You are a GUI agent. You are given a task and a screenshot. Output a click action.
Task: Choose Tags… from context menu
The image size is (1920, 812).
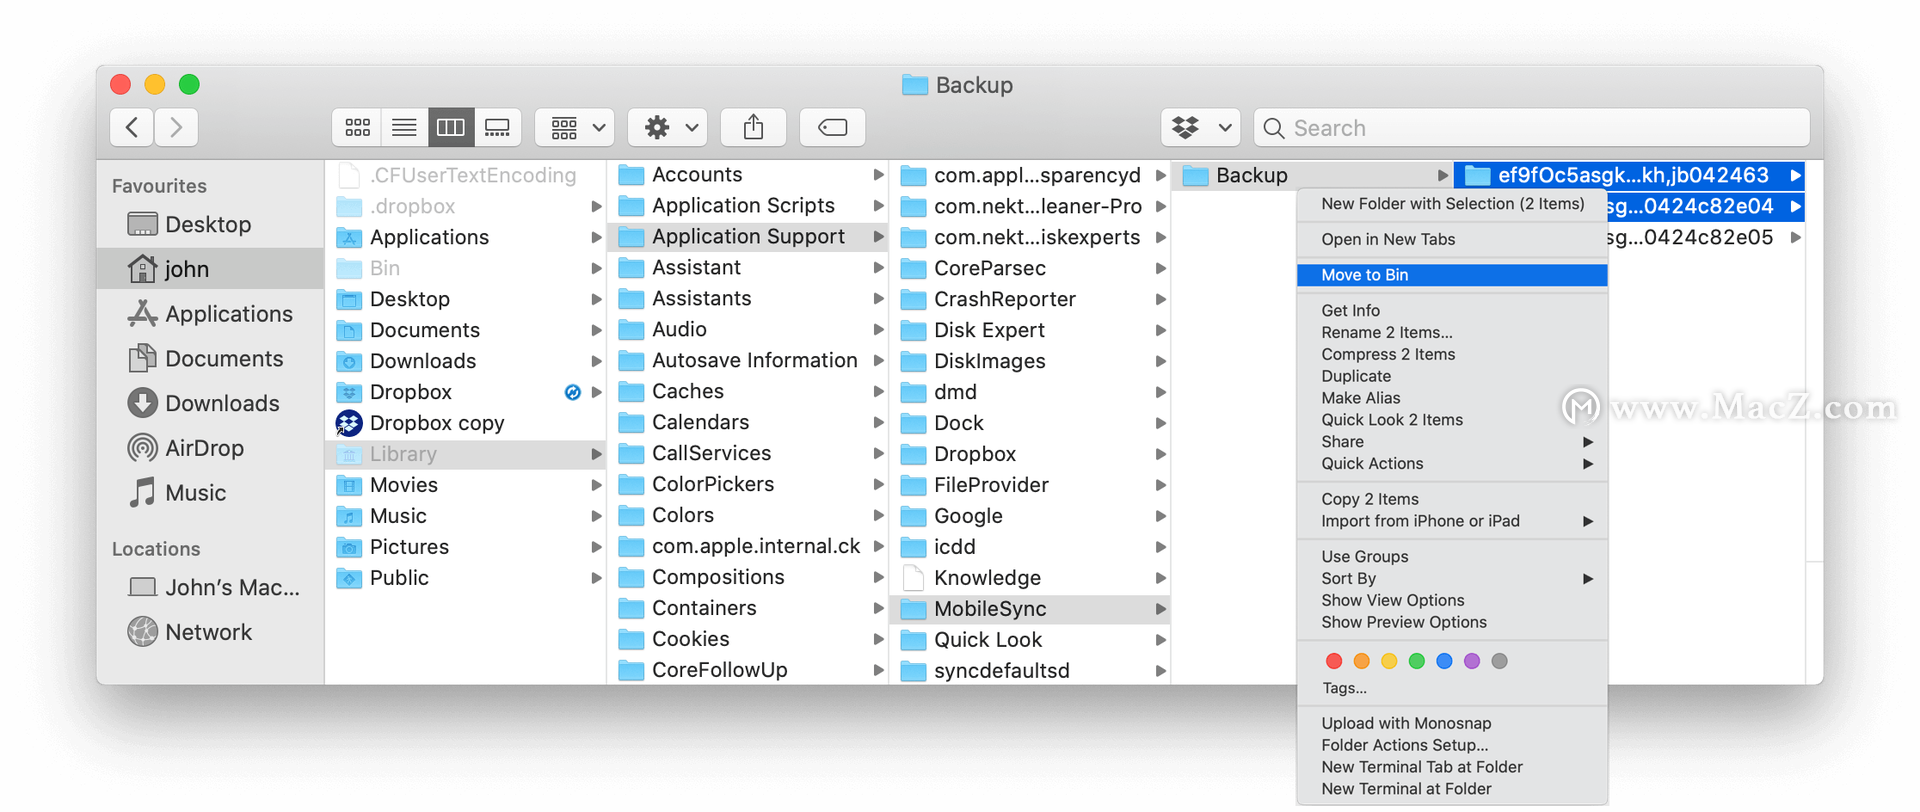click(1452, 689)
